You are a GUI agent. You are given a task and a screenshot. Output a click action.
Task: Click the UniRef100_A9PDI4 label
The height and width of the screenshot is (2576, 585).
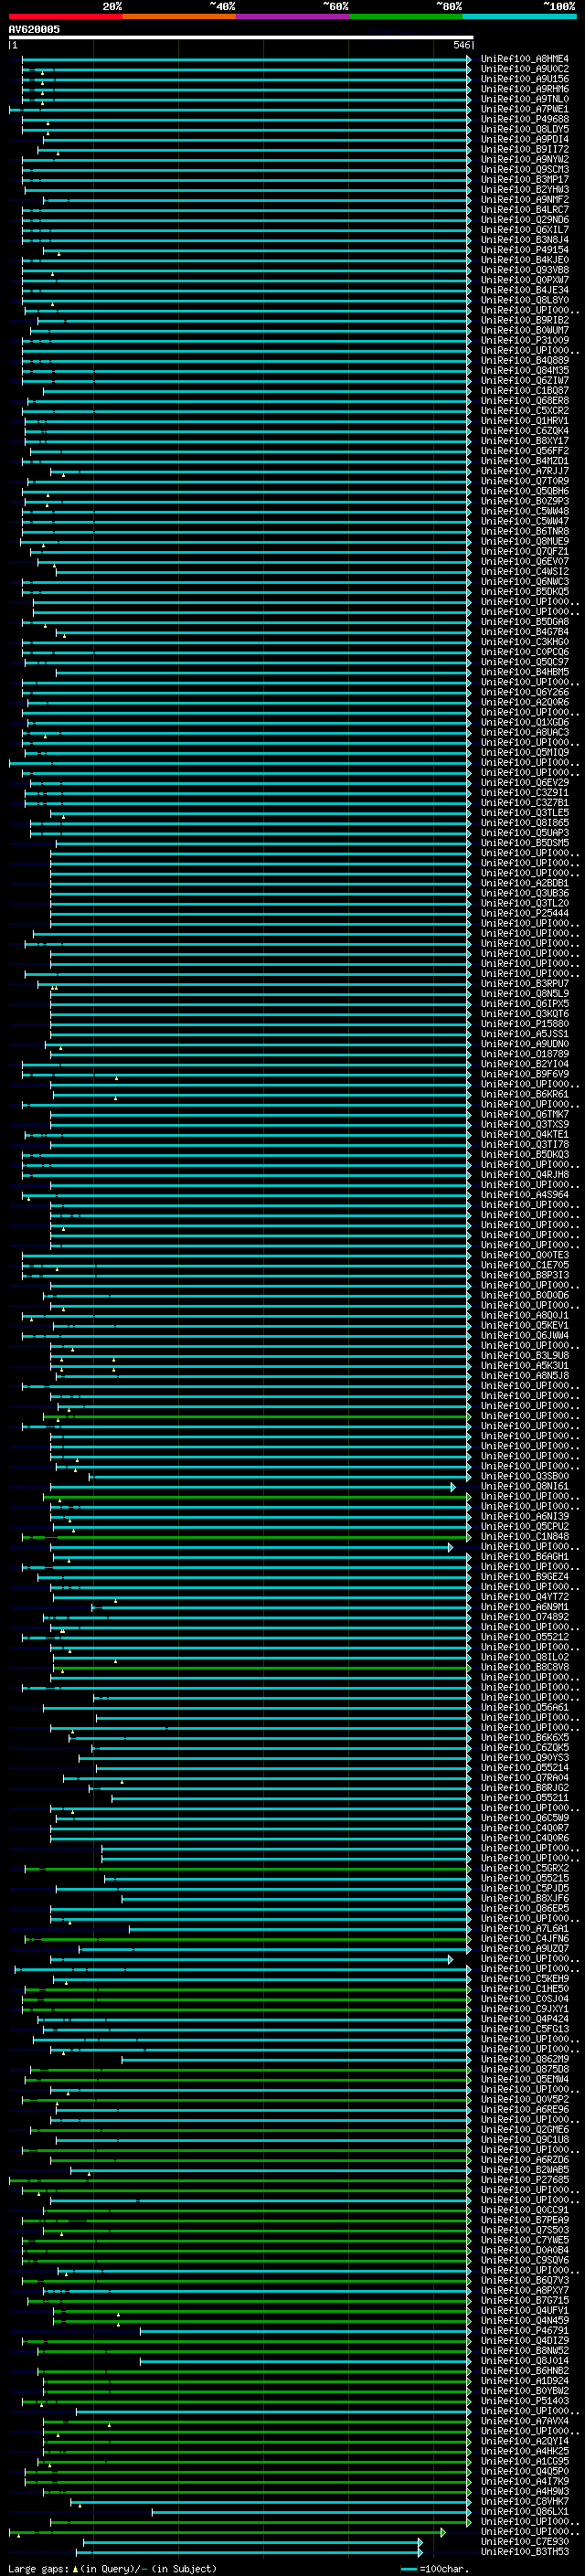[525, 139]
